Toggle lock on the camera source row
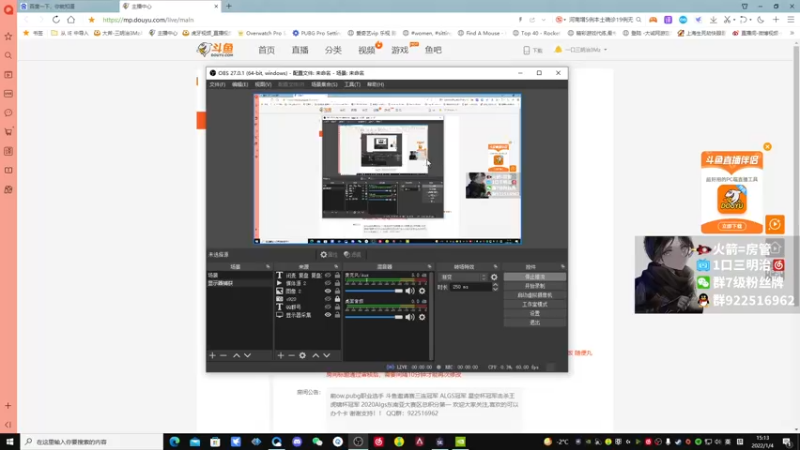 [x=337, y=299]
